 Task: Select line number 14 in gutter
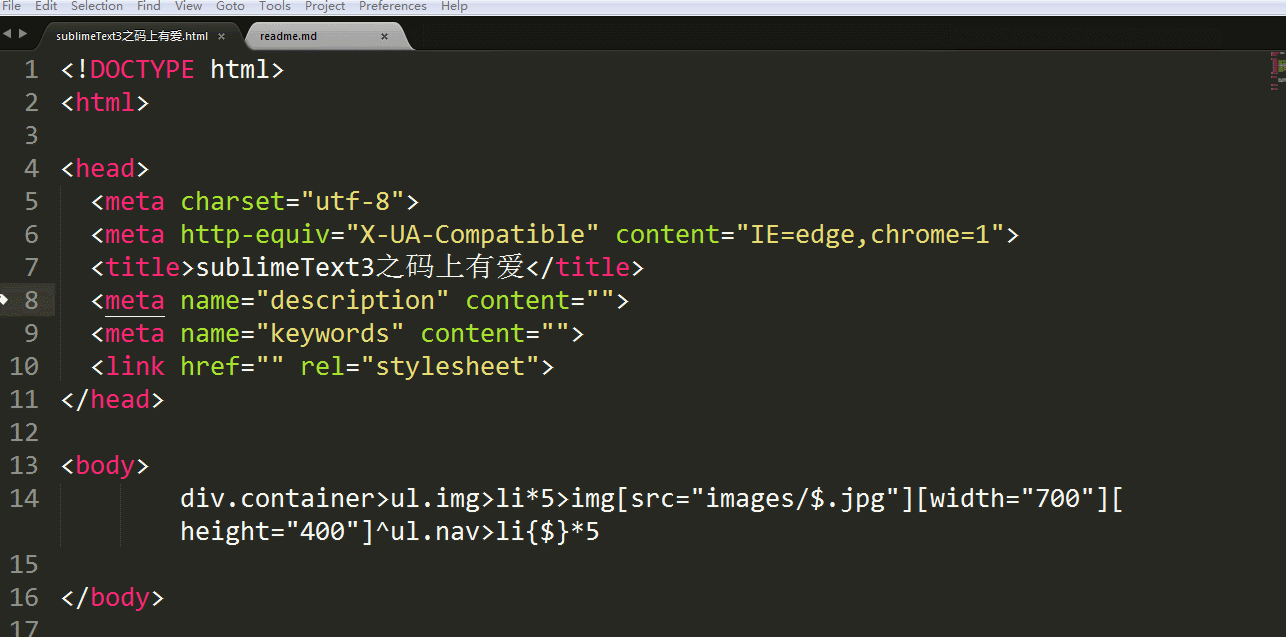pos(24,498)
